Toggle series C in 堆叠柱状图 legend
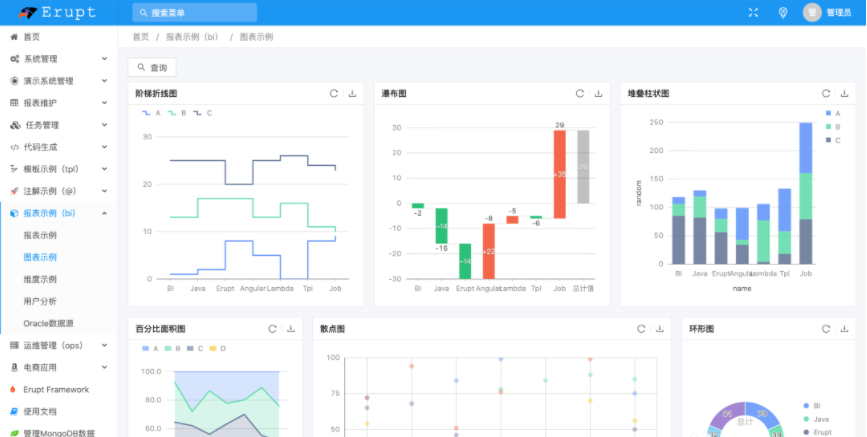 pos(833,141)
